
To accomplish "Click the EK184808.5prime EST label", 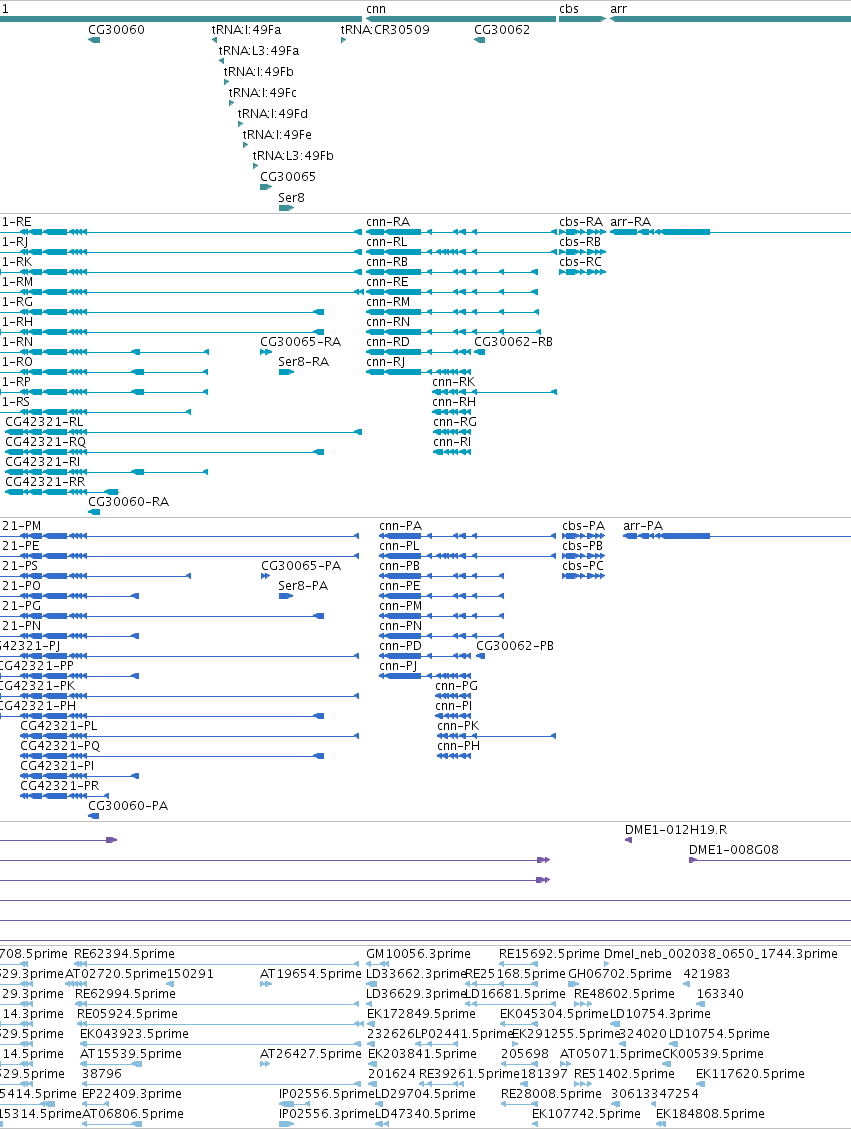I will pos(710,1114).
